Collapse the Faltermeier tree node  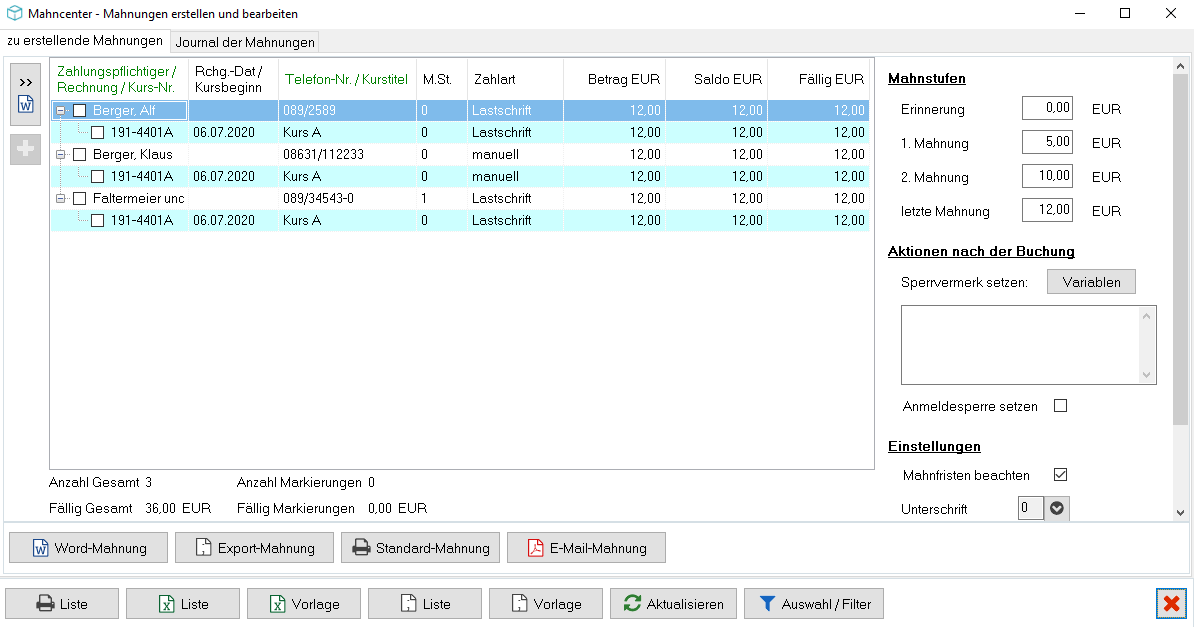tap(61, 199)
